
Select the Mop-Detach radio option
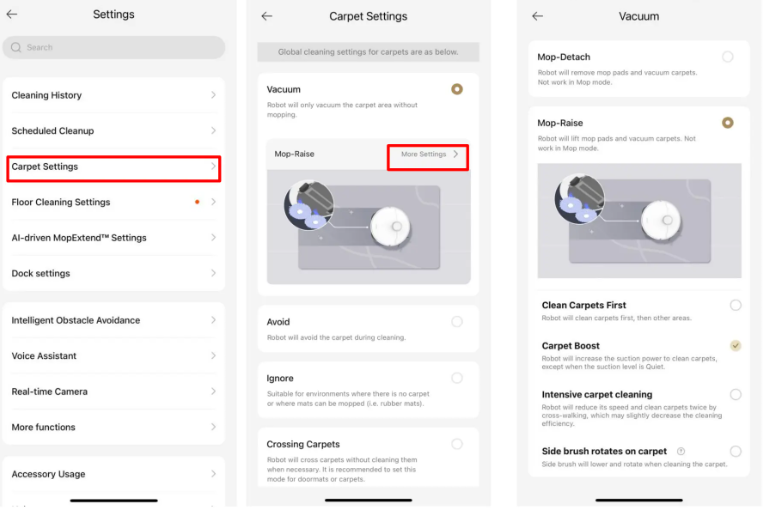[x=728, y=57]
